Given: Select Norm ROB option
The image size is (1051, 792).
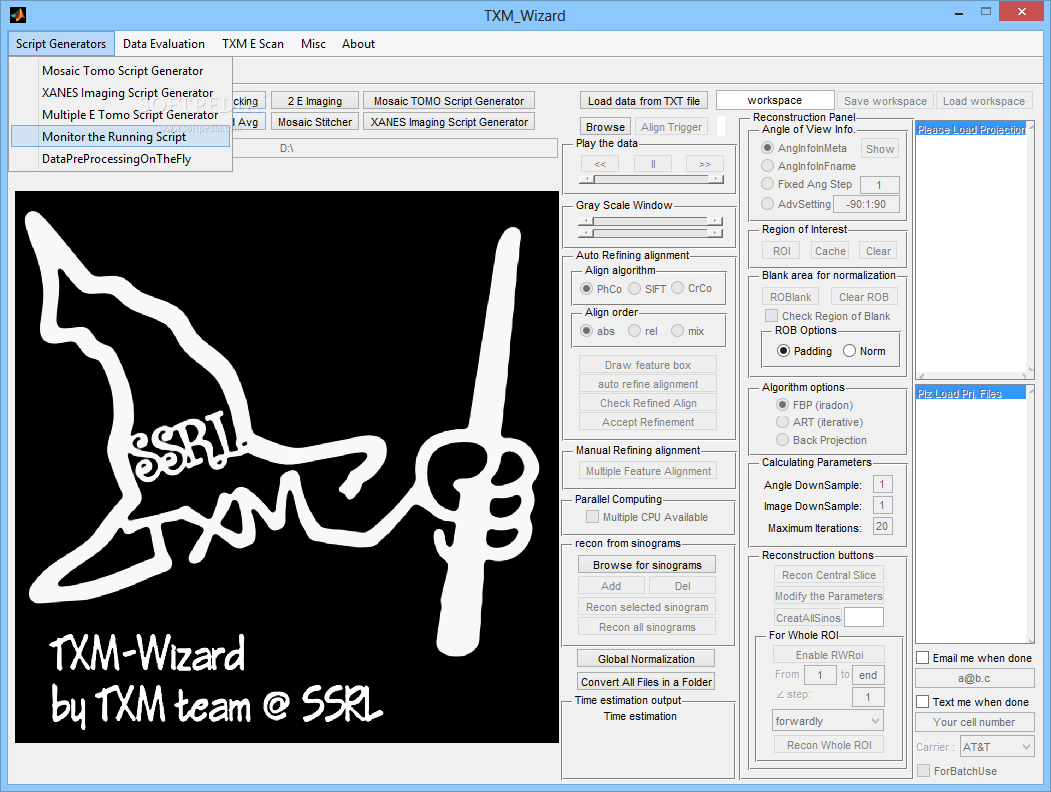Looking at the screenshot, I should pyautogui.click(x=850, y=350).
